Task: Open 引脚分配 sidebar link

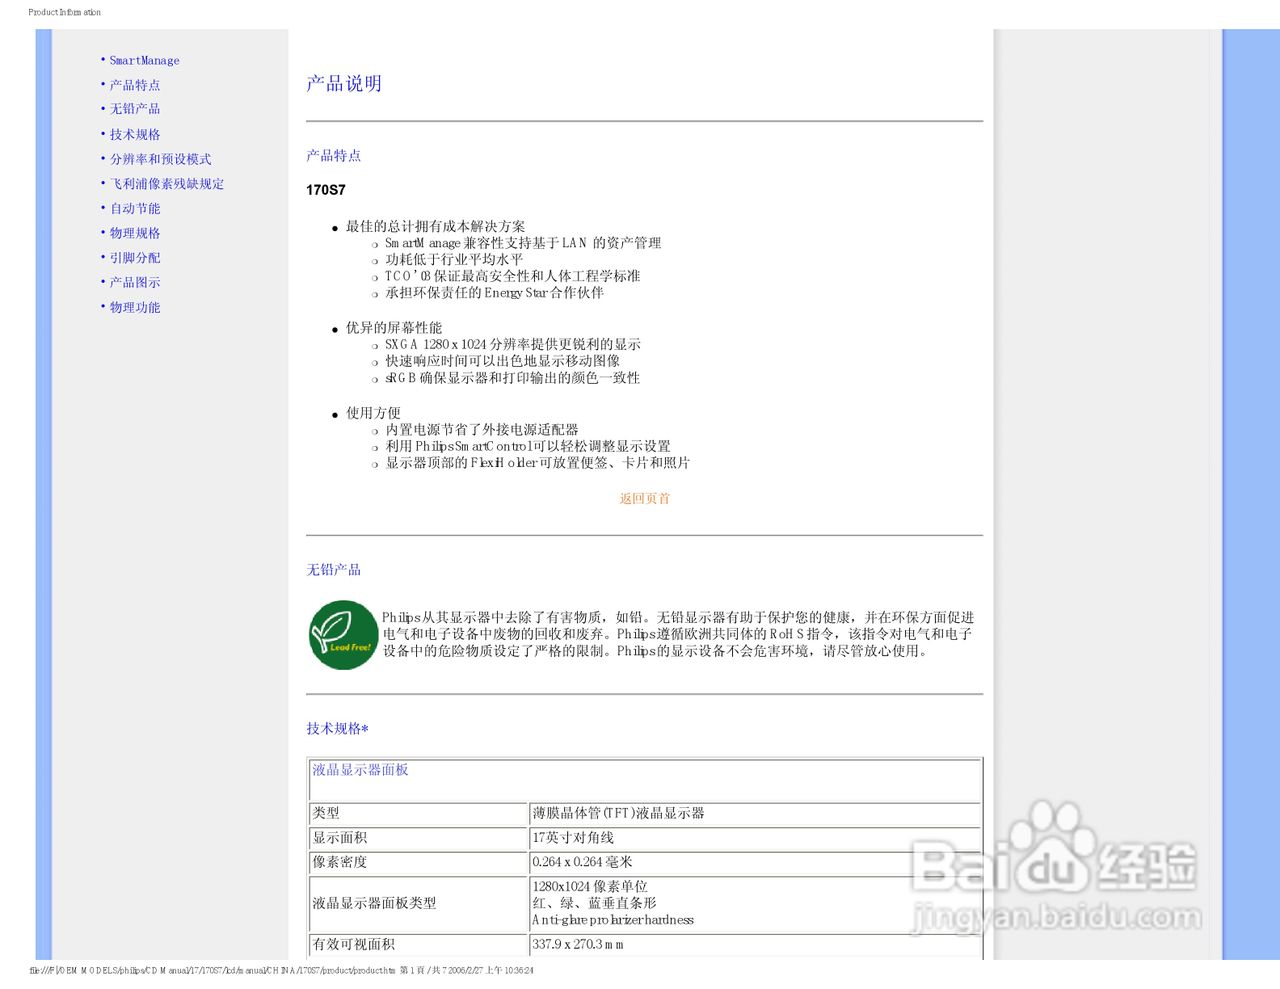Action: coord(135,258)
